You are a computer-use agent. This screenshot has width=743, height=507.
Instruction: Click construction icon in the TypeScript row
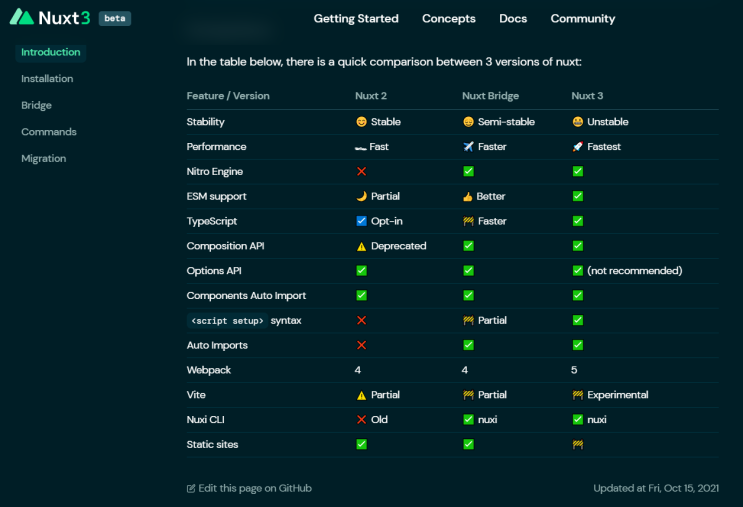coord(468,221)
